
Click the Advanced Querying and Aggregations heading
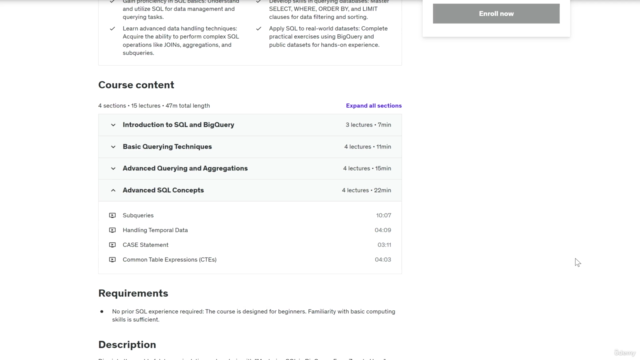click(x=185, y=168)
